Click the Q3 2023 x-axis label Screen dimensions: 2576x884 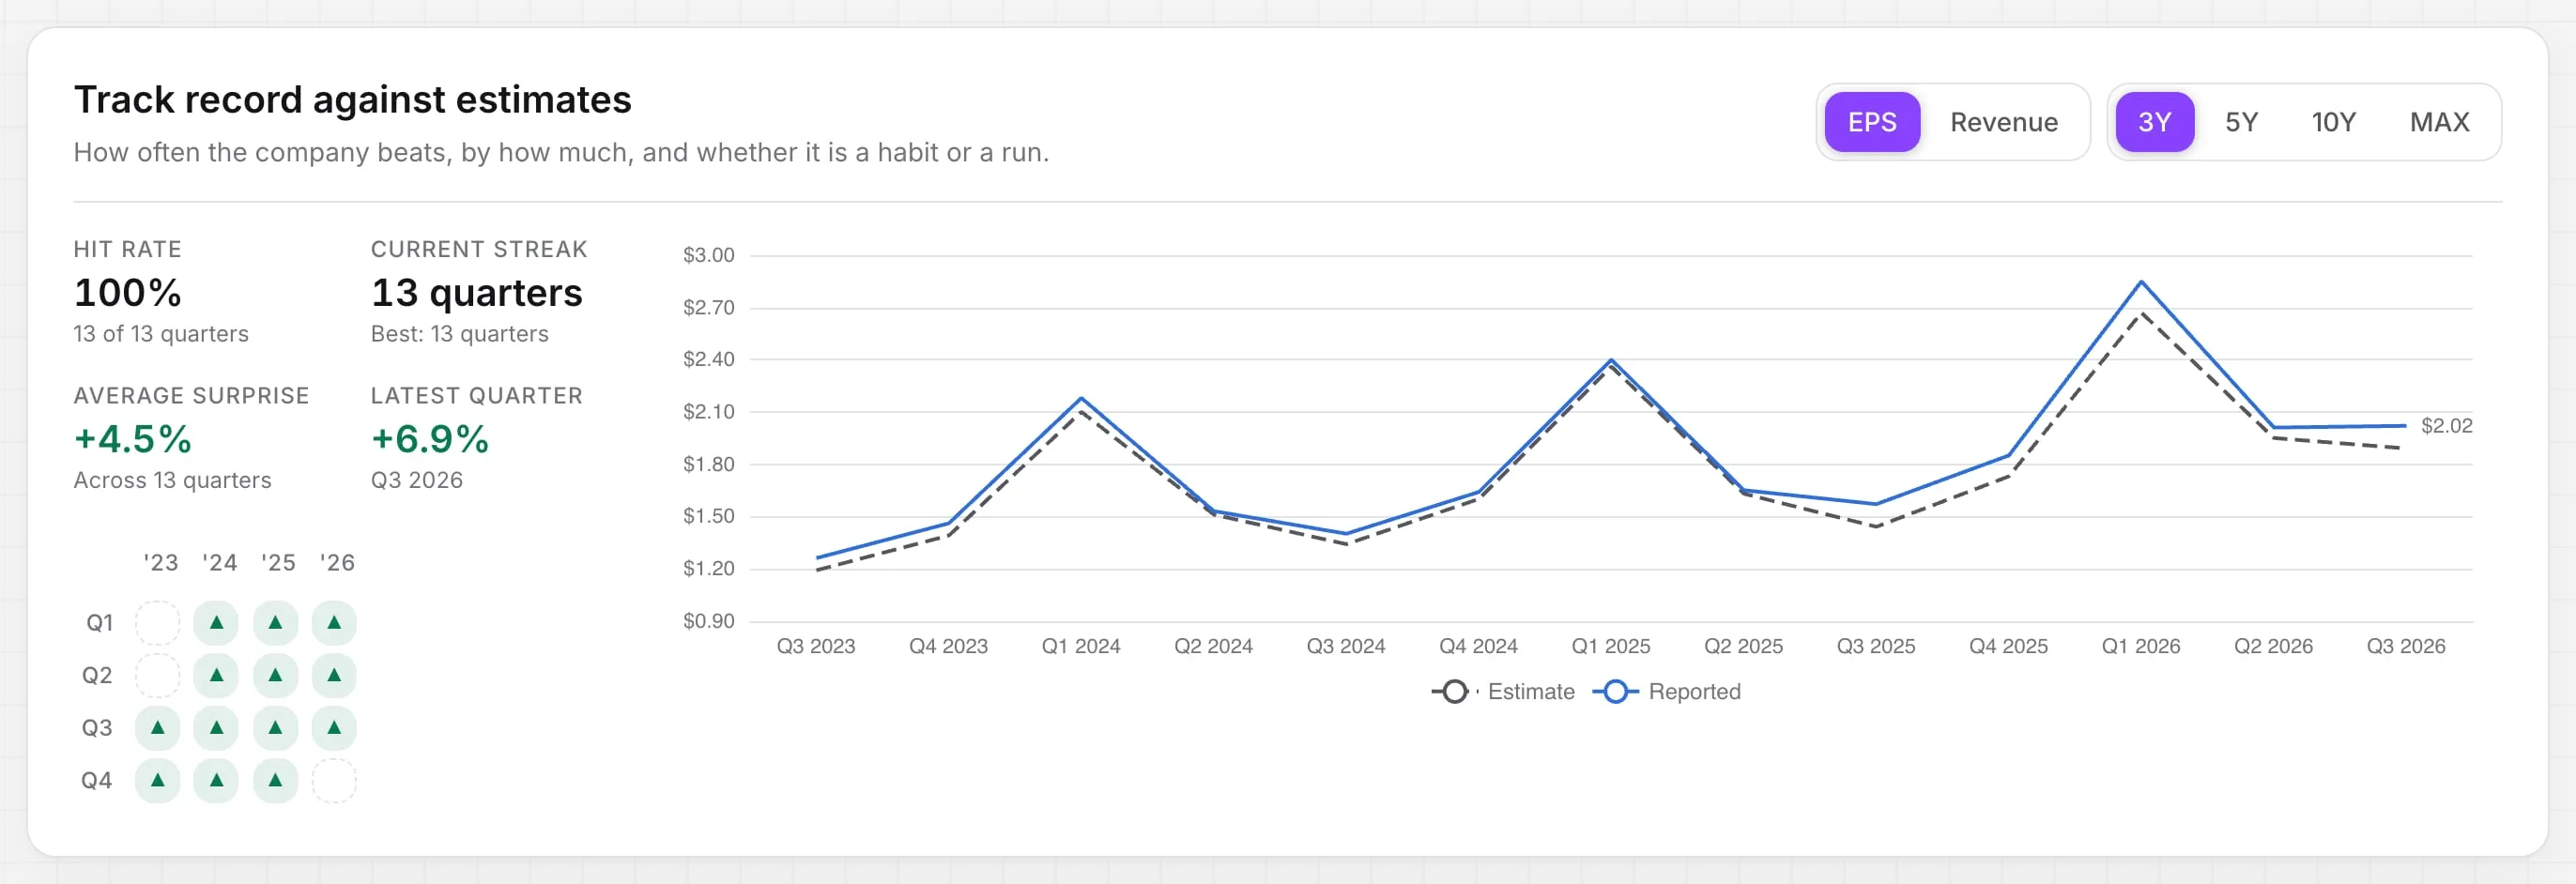[x=816, y=646]
